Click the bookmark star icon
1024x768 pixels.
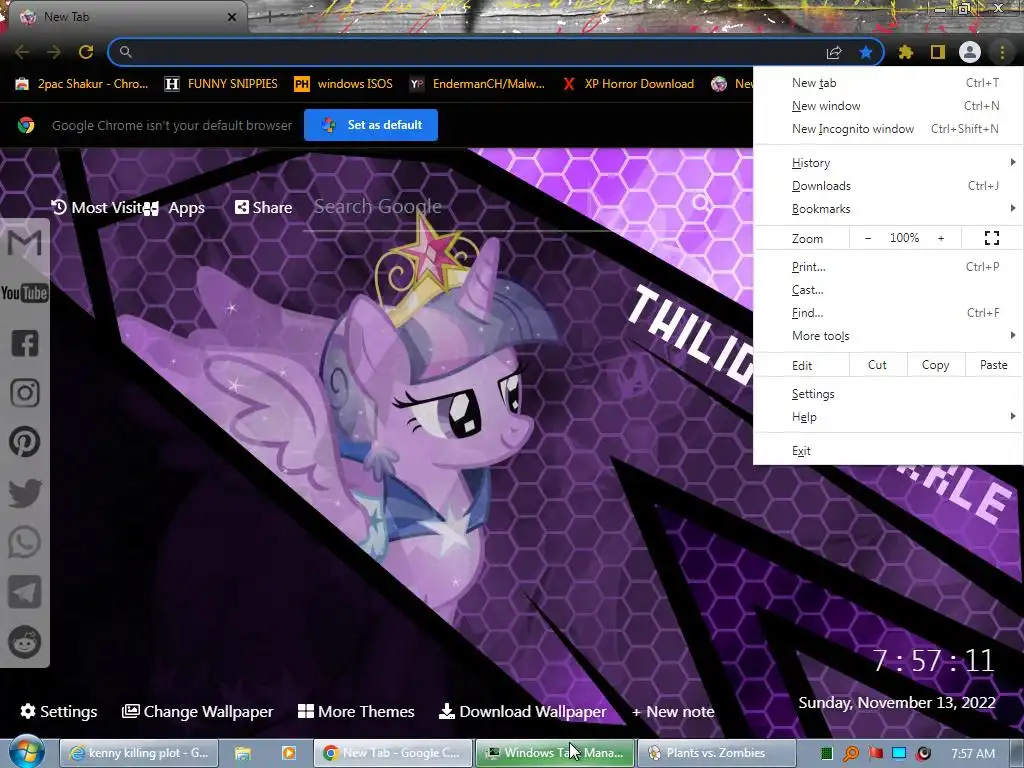click(866, 52)
